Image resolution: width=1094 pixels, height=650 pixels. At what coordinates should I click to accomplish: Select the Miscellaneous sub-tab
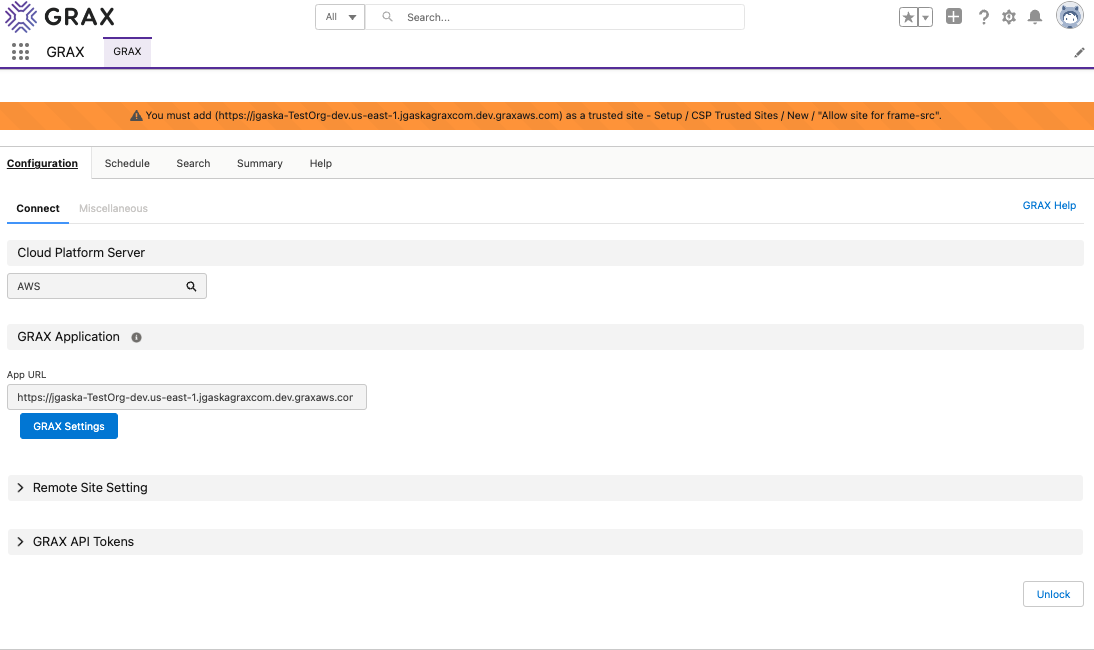[113, 209]
